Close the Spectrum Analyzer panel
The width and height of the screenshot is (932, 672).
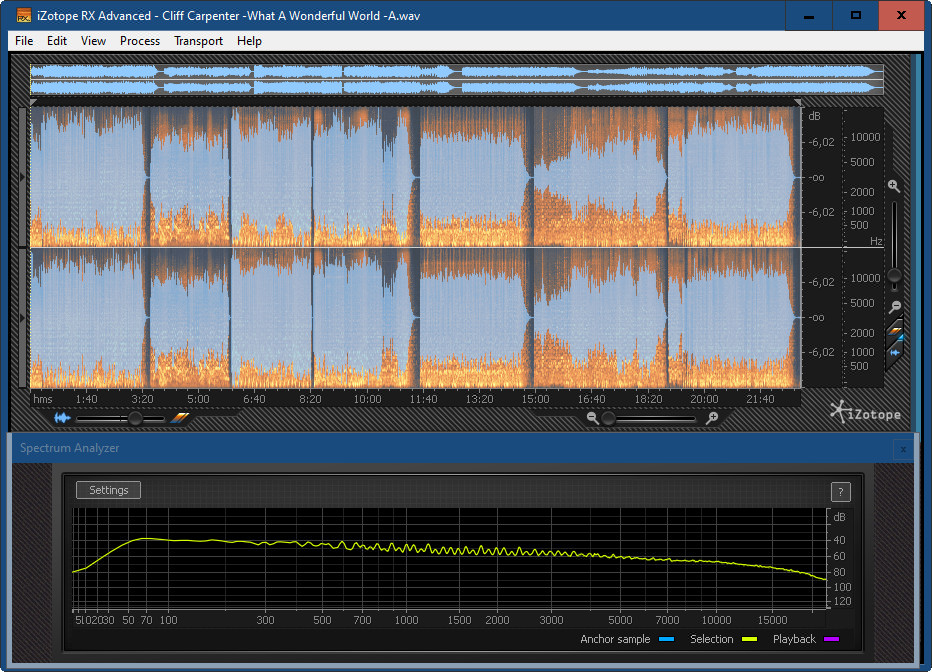click(903, 449)
